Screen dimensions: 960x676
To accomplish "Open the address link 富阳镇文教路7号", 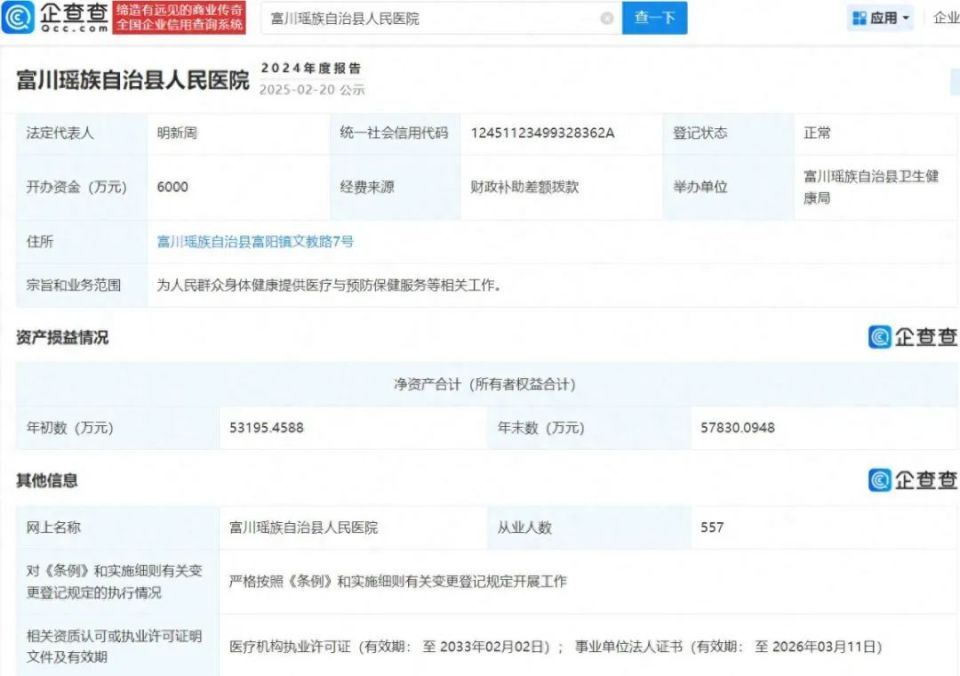I will tap(255, 241).
